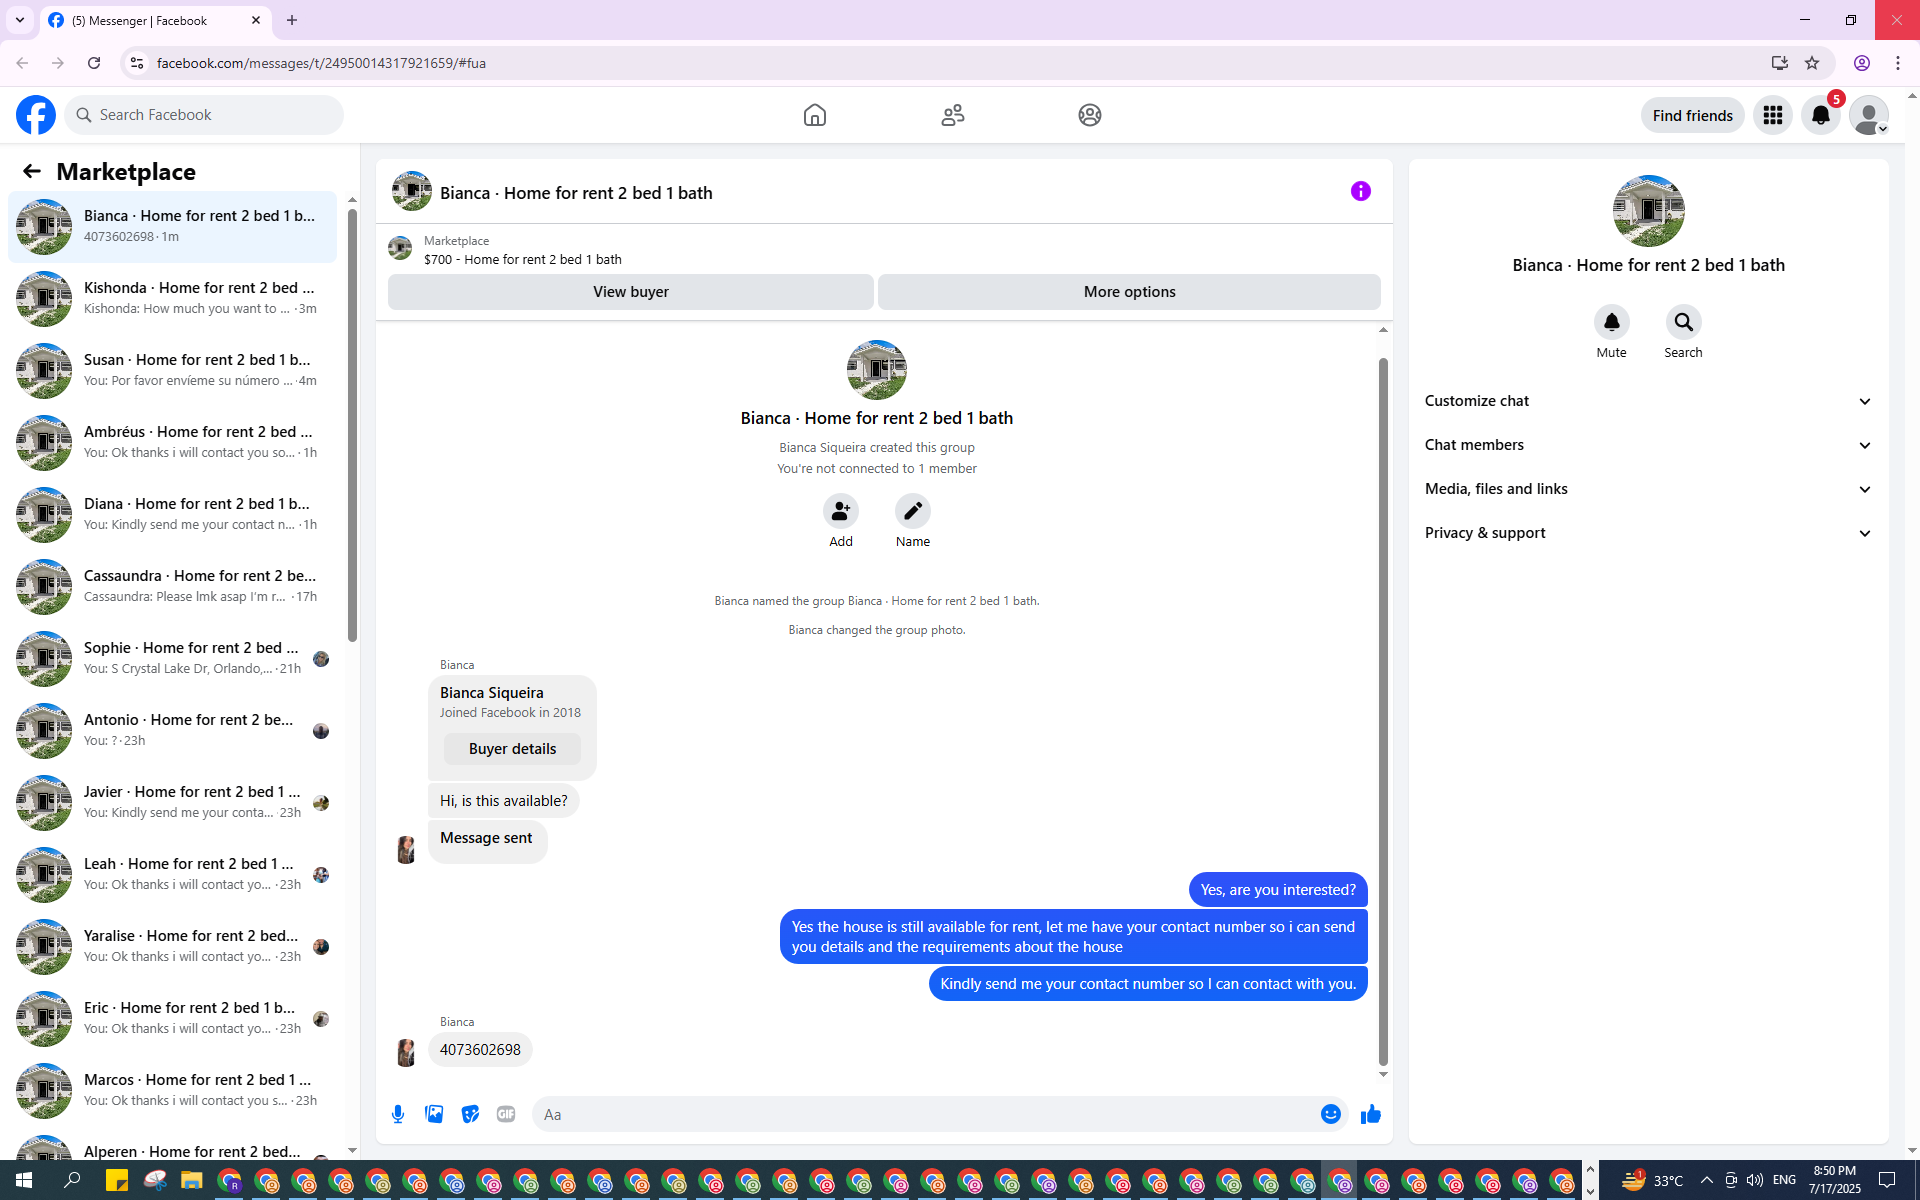The height and width of the screenshot is (1200, 1920).
Task: Go to the Home feed icon
Action: (815, 115)
